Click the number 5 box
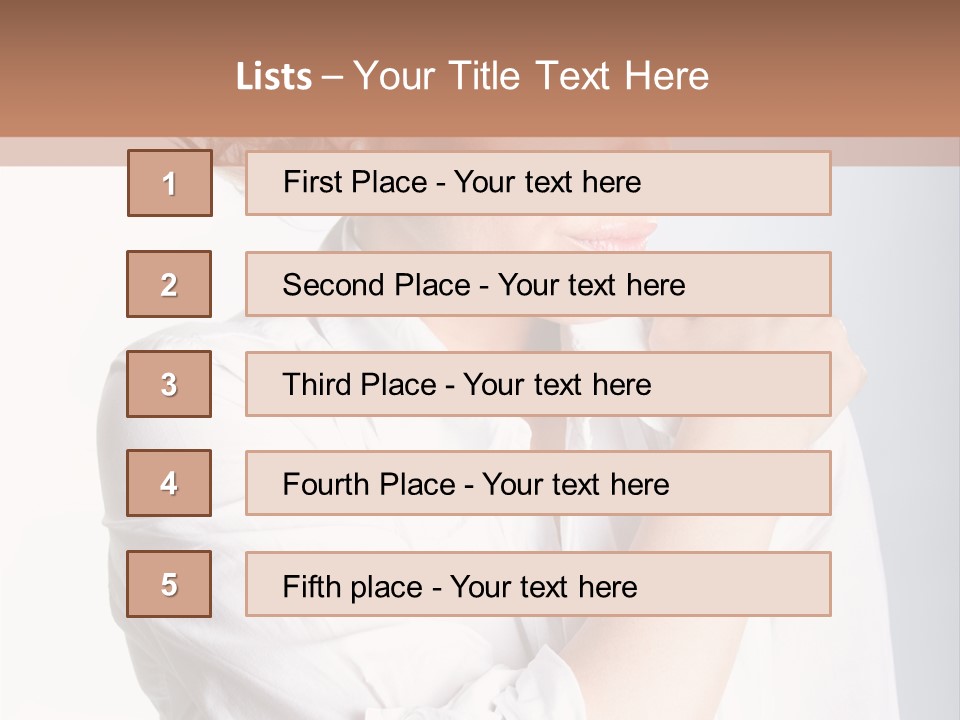Image resolution: width=960 pixels, height=720 pixels. point(169,584)
